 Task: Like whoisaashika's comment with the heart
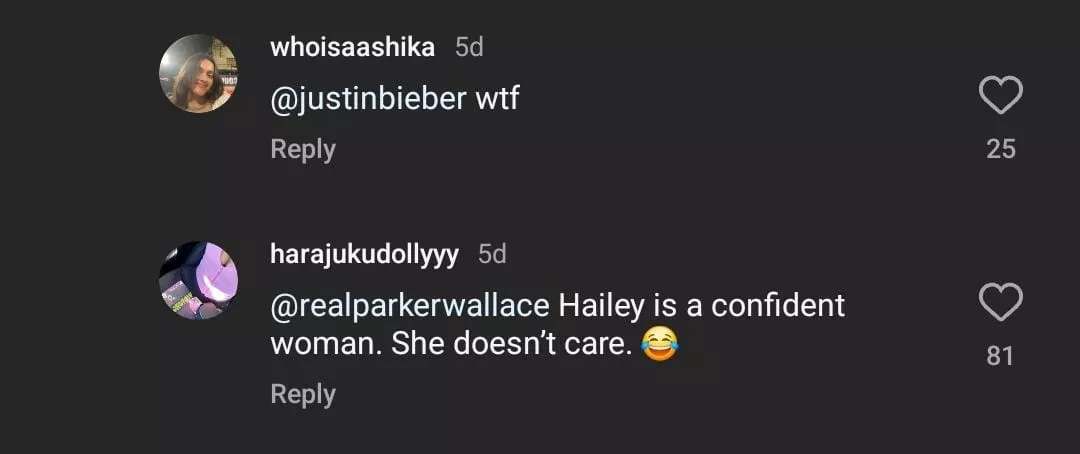(1000, 97)
